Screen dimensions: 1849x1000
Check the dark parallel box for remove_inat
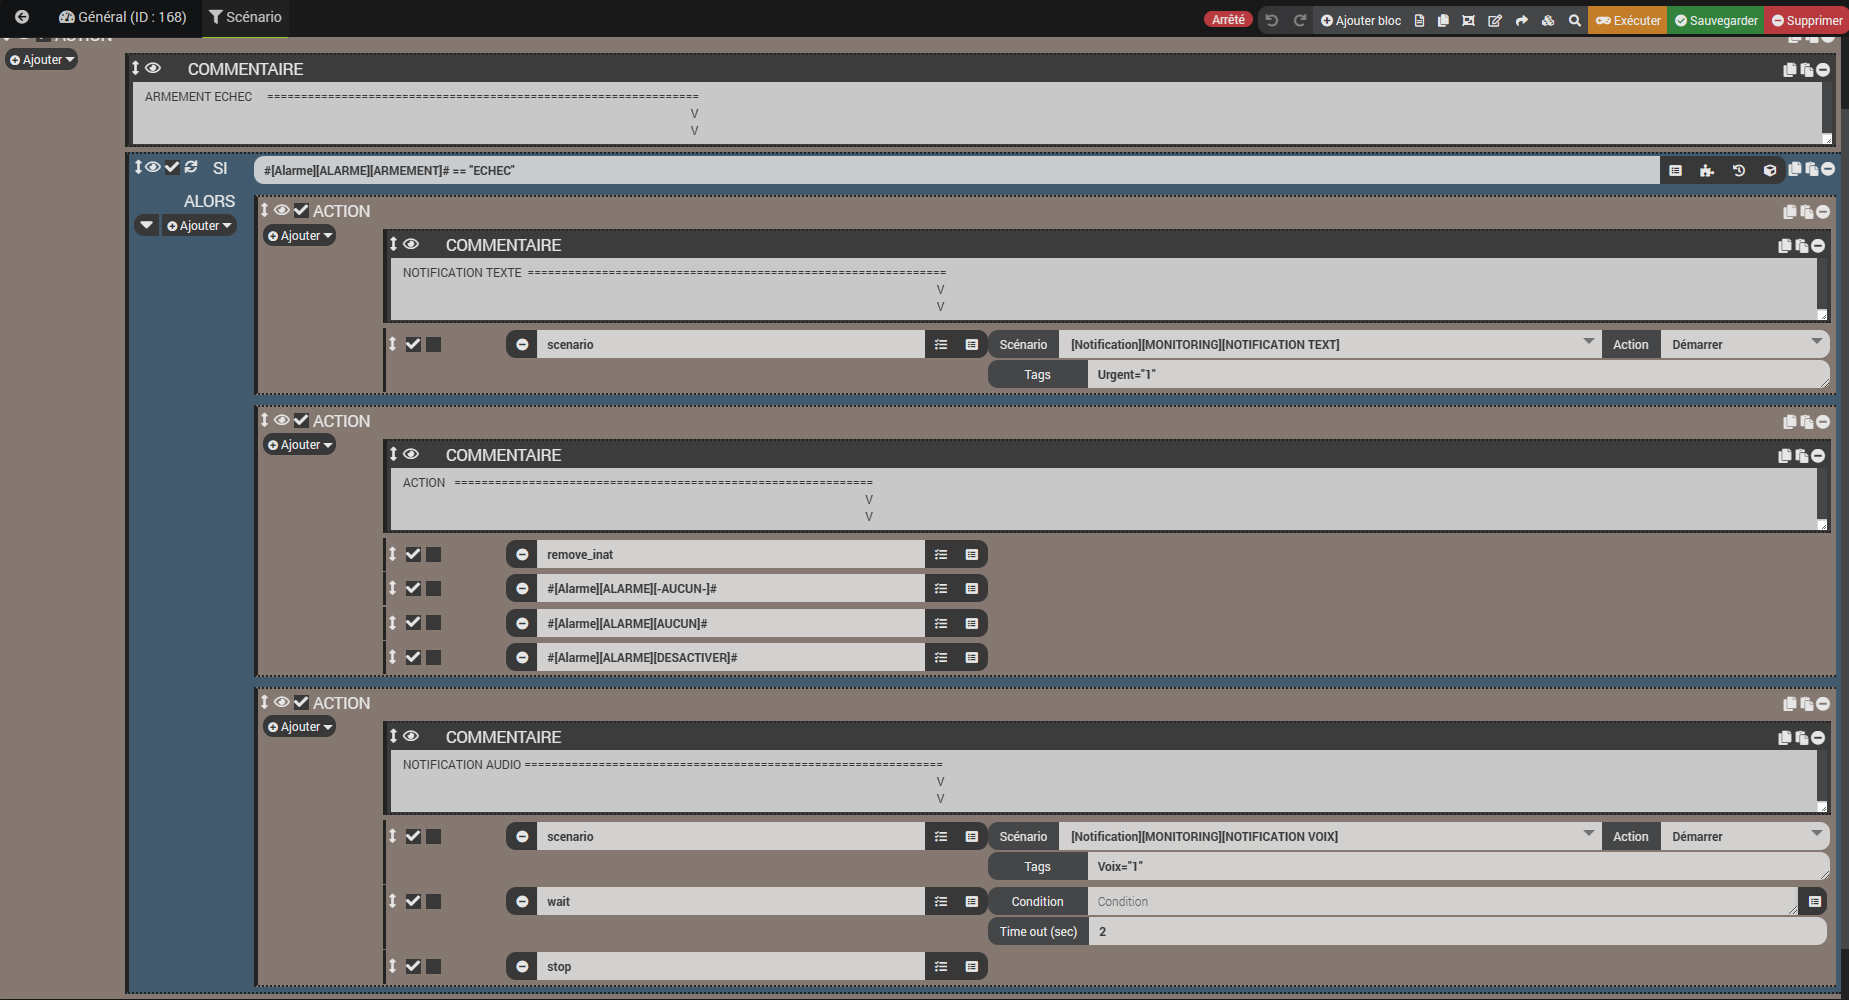click(434, 554)
